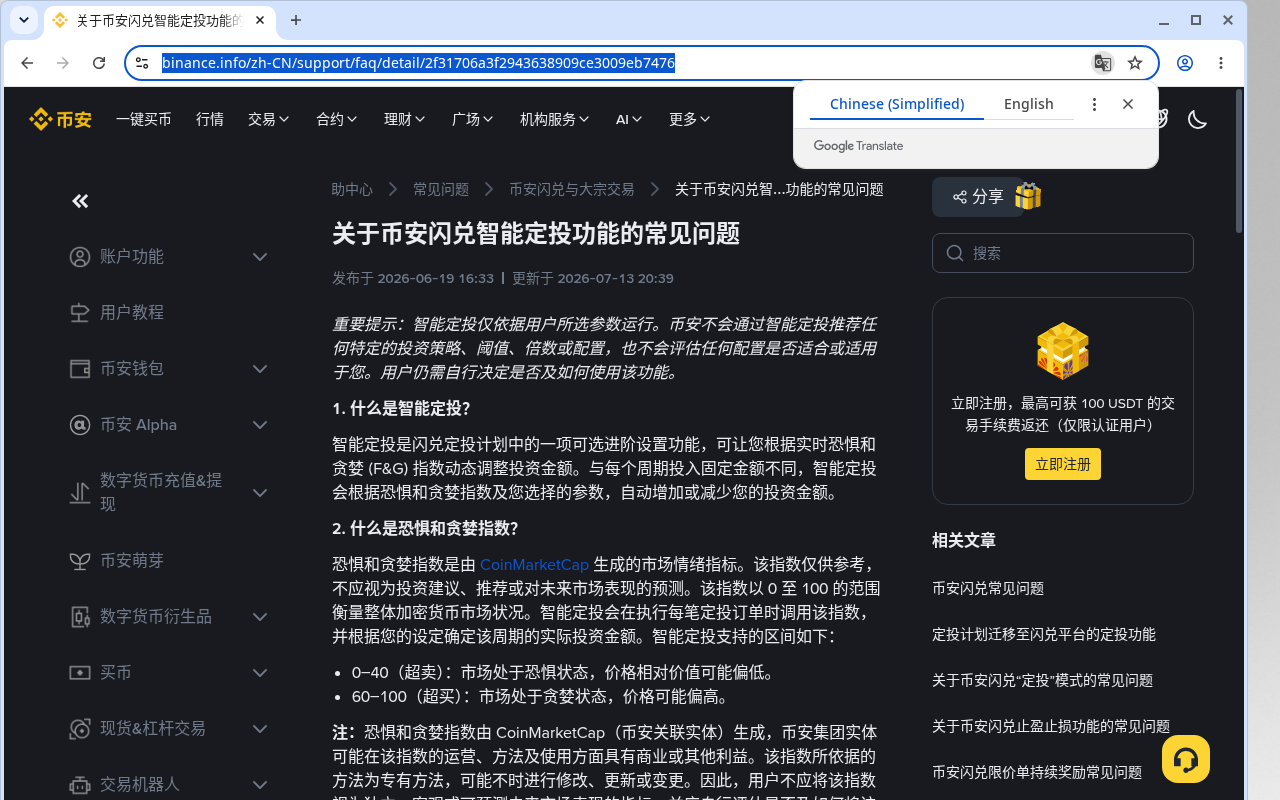The height and width of the screenshot is (800, 1280).
Task: Open the tab search dropdown arrow
Action: [x=24, y=20]
